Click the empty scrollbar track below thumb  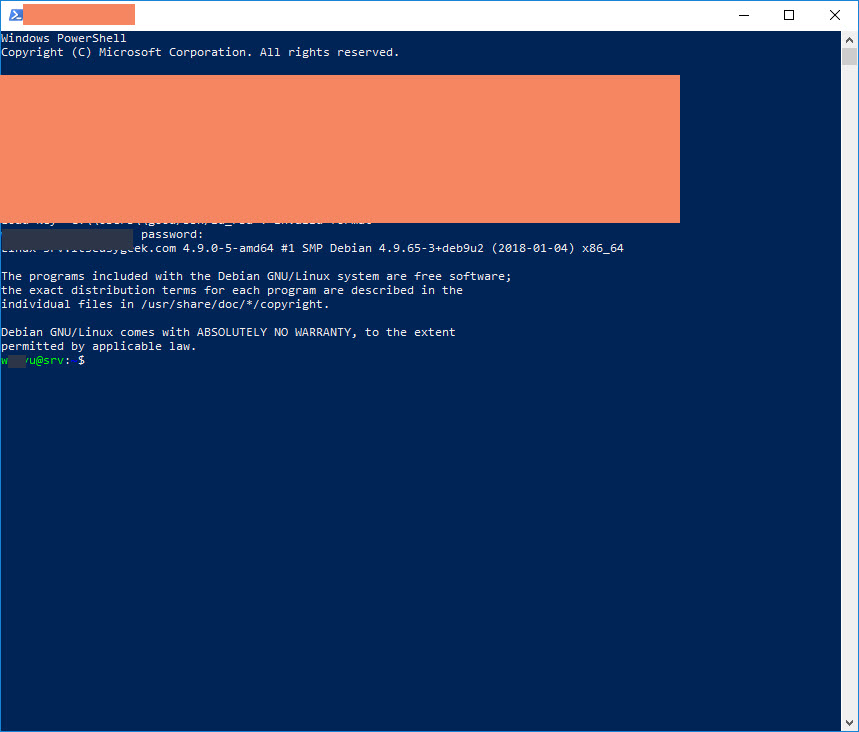click(x=849, y=400)
